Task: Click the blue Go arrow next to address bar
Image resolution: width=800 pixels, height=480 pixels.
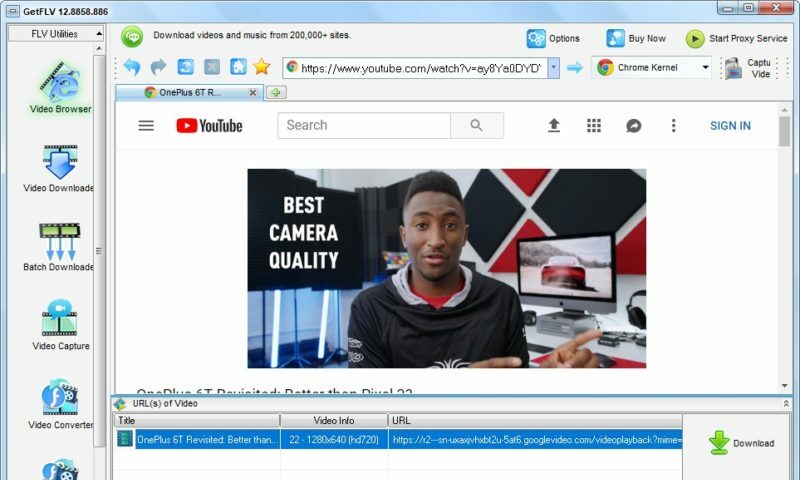Action: (575, 67)
